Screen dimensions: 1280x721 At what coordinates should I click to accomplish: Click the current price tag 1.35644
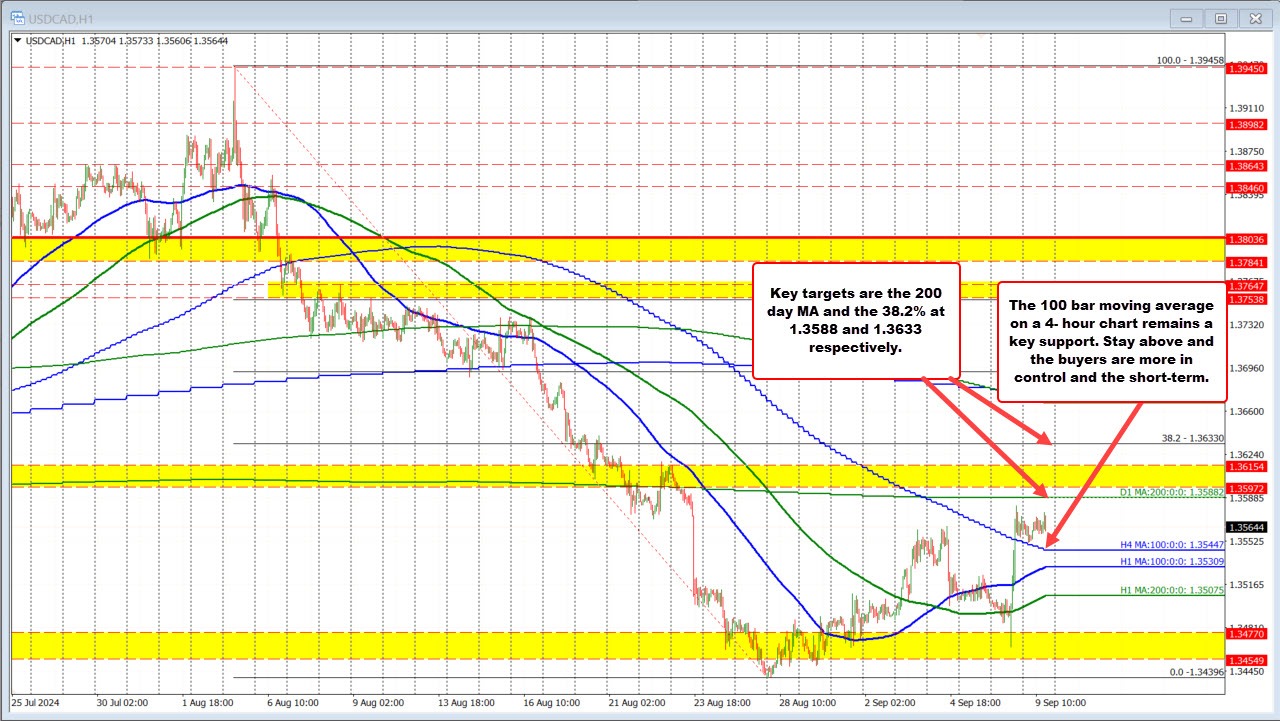tap(1246, 525)
